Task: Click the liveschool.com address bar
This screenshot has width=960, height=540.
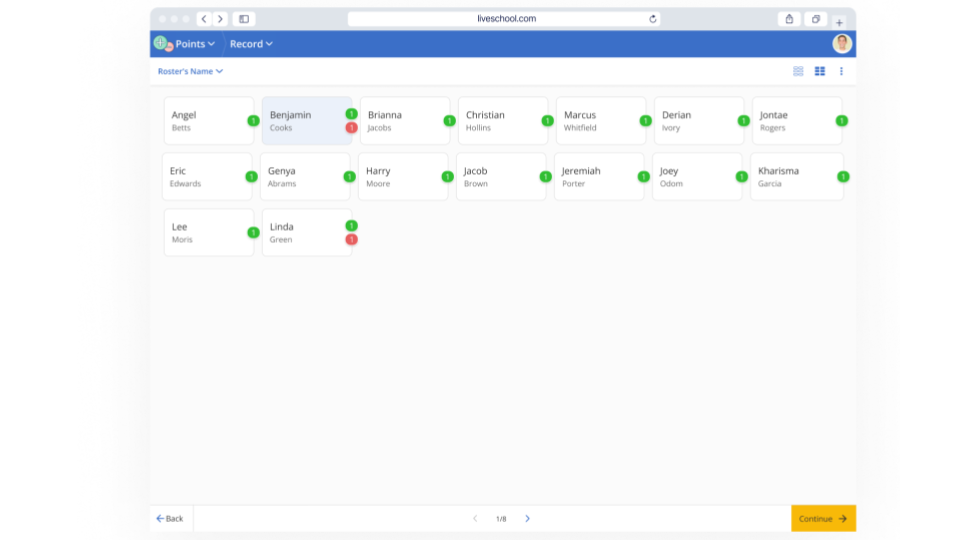Action: click(x=503, y=19)
